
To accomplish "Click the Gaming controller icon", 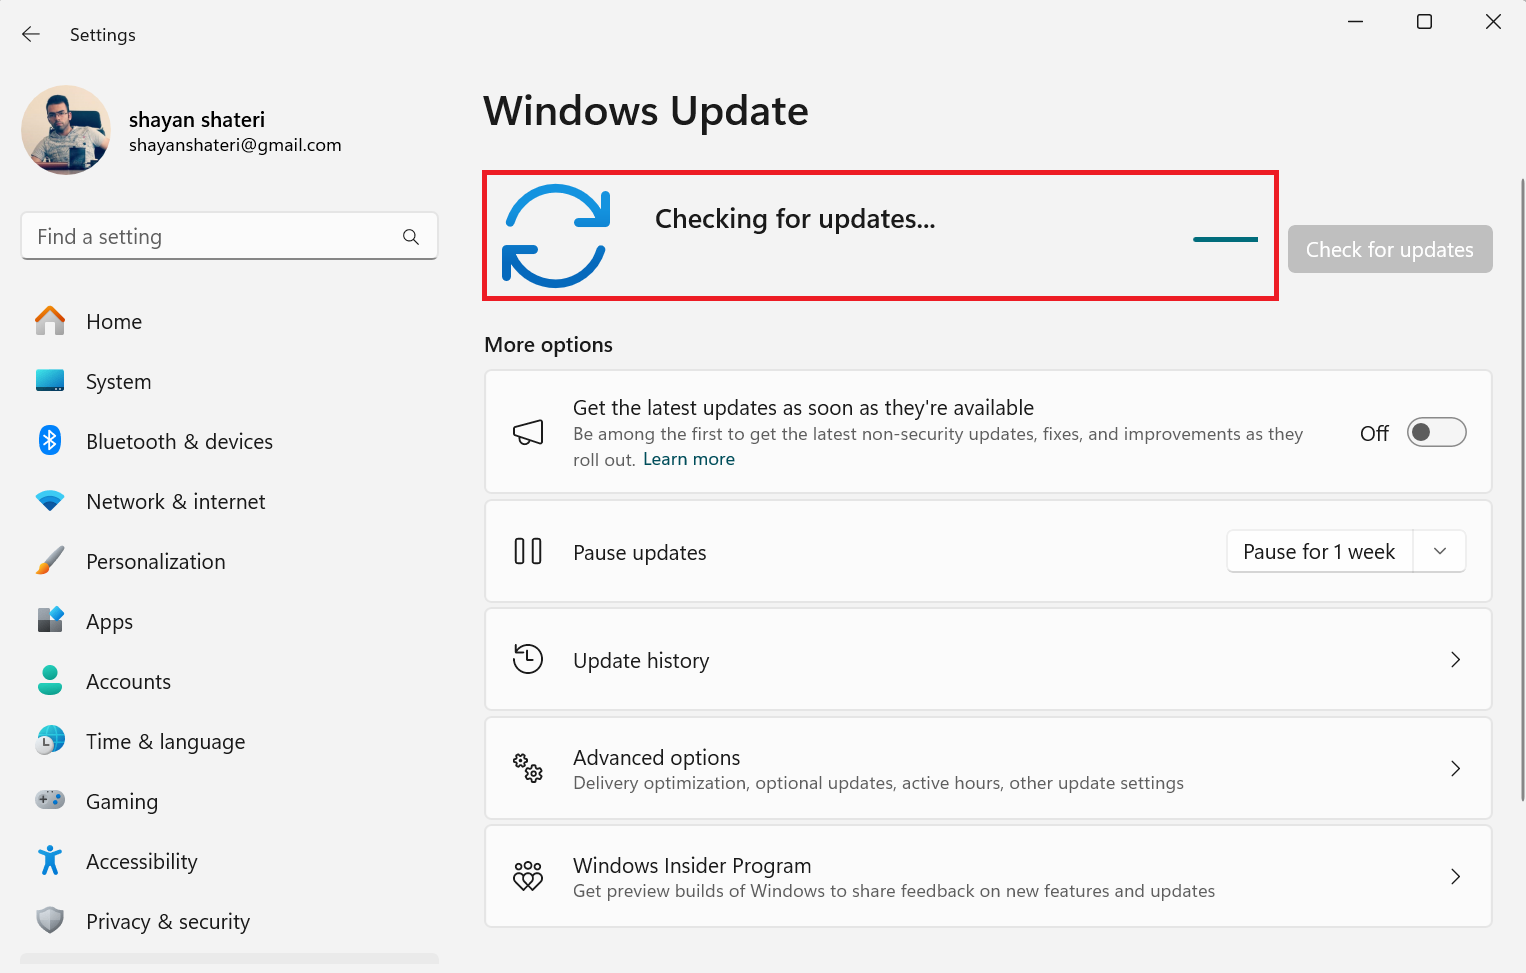I will pyautogui.click(x=50, y=800).
